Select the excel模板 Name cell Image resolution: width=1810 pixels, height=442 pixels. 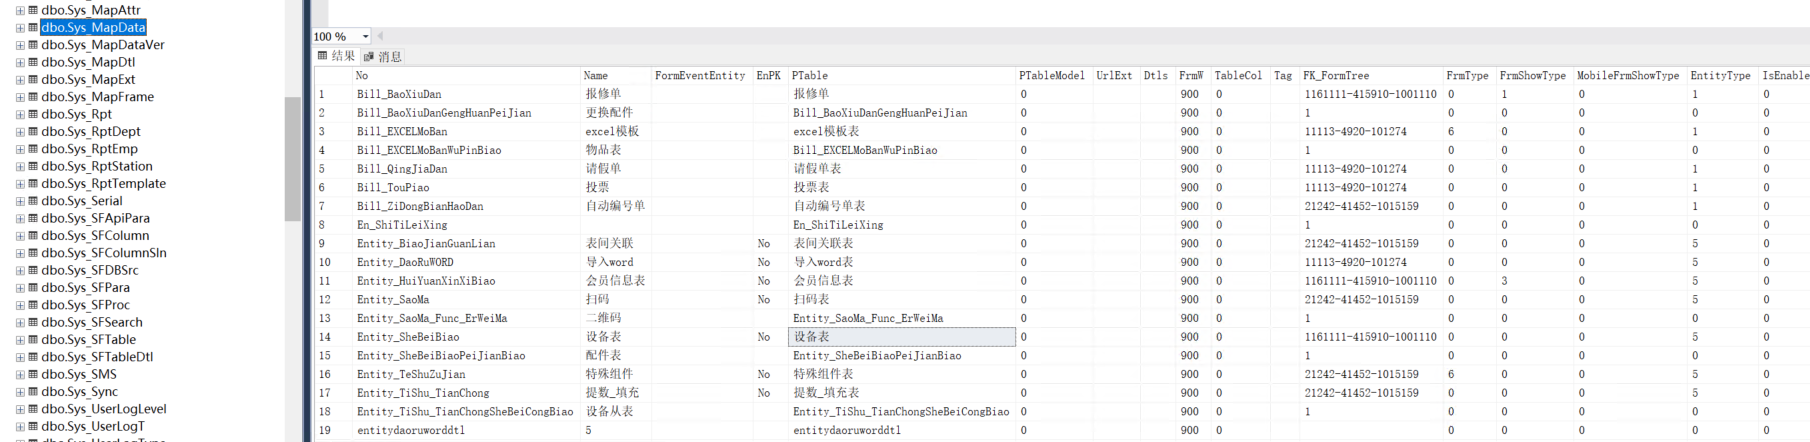pos(616,131)
